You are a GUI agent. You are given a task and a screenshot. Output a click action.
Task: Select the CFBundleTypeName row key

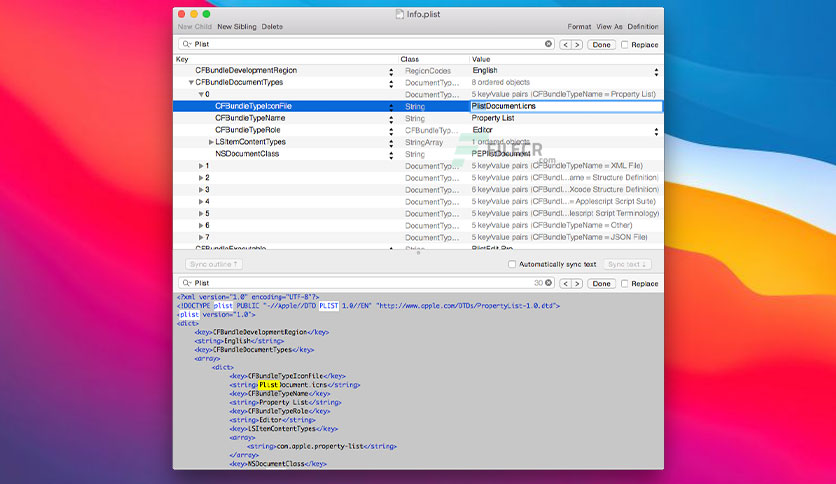[250, 118]
